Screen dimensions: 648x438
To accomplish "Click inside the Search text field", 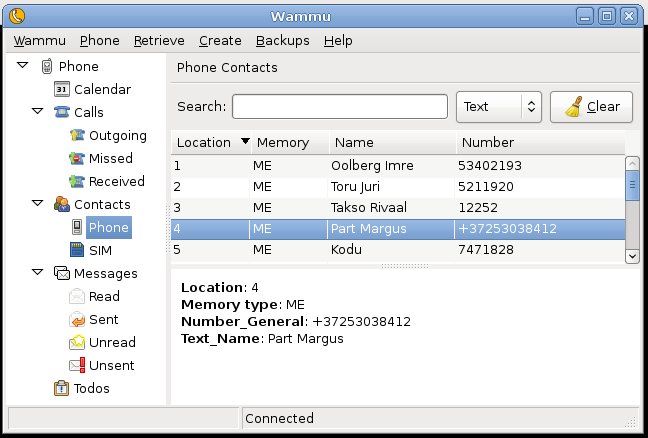I will point(340,107).
